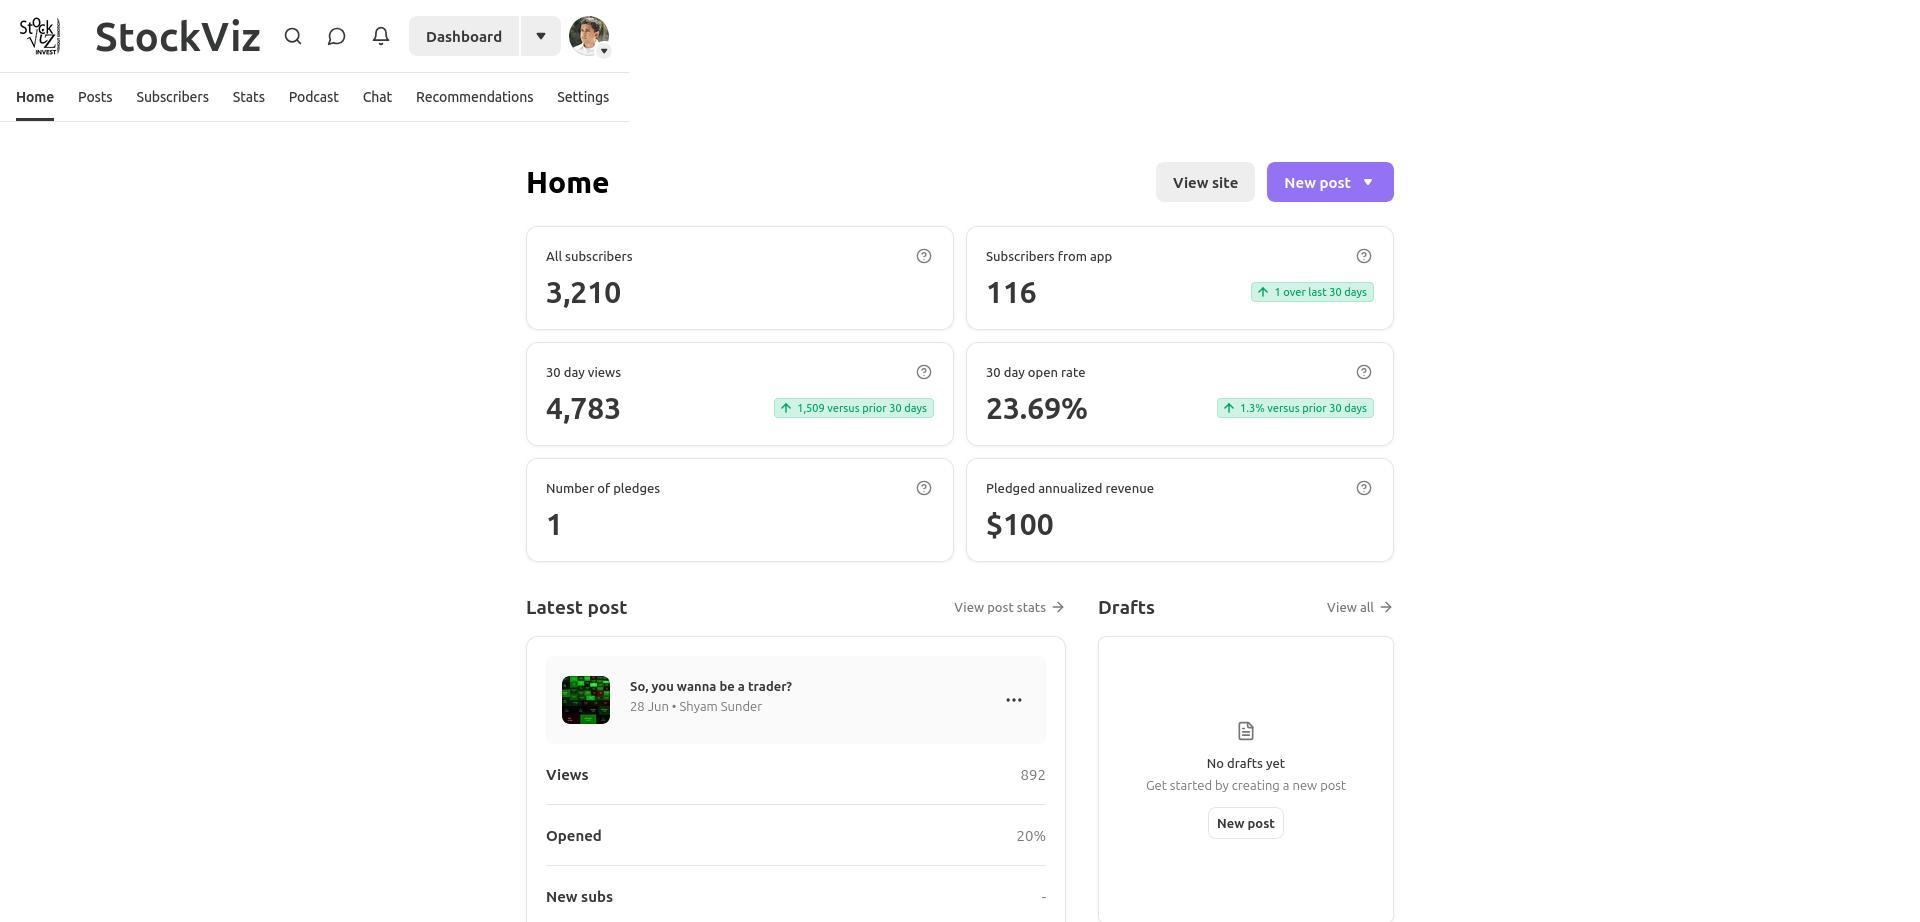Viewport: 1920px width, 922px height.
Task: Expand the profile avatar menu chevron
Action: [x=604, y=51]
